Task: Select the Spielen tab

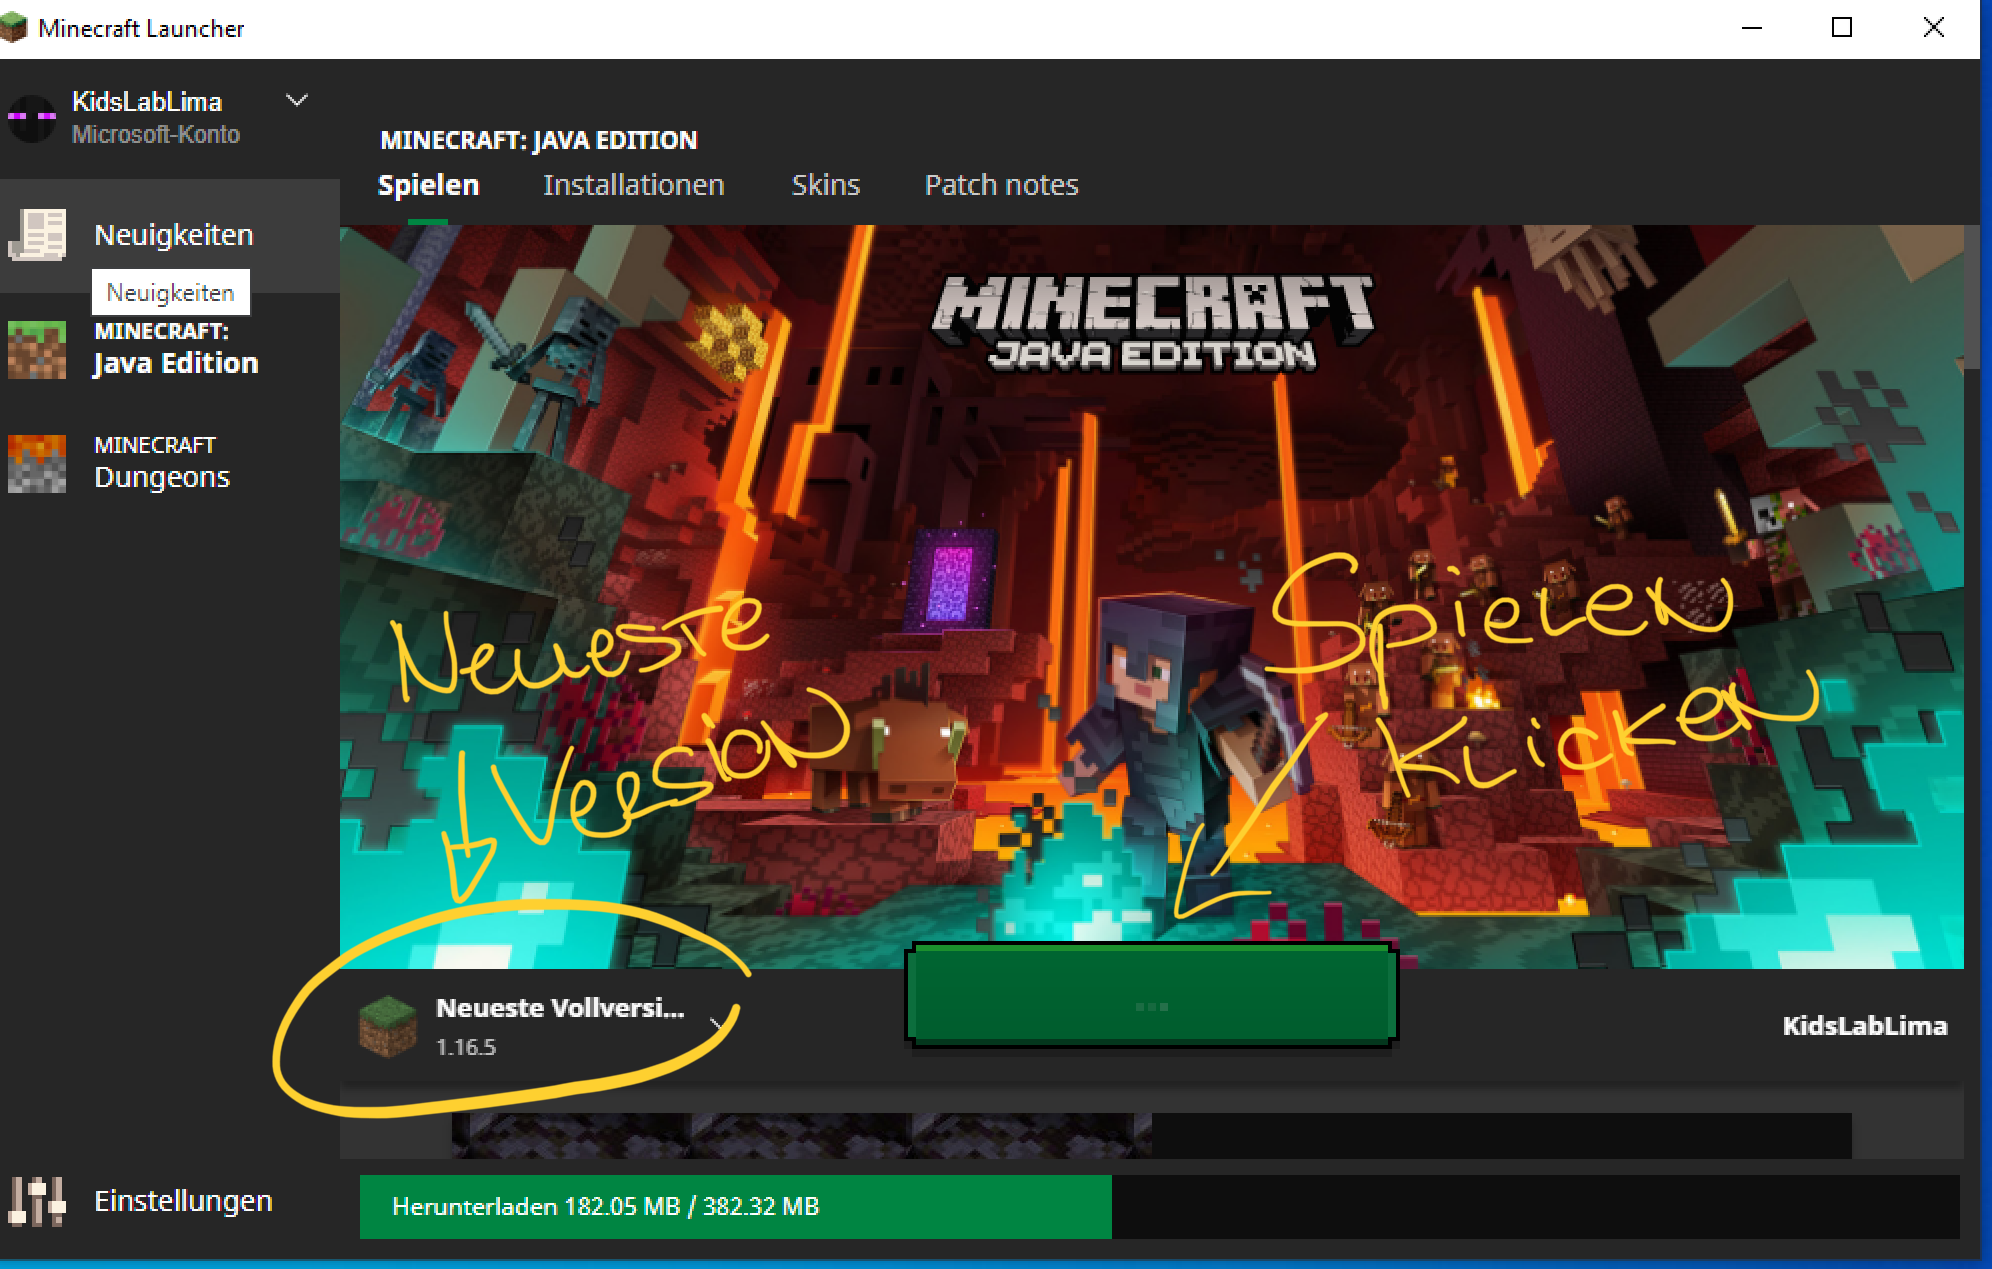Action: (x=428, y=185)
